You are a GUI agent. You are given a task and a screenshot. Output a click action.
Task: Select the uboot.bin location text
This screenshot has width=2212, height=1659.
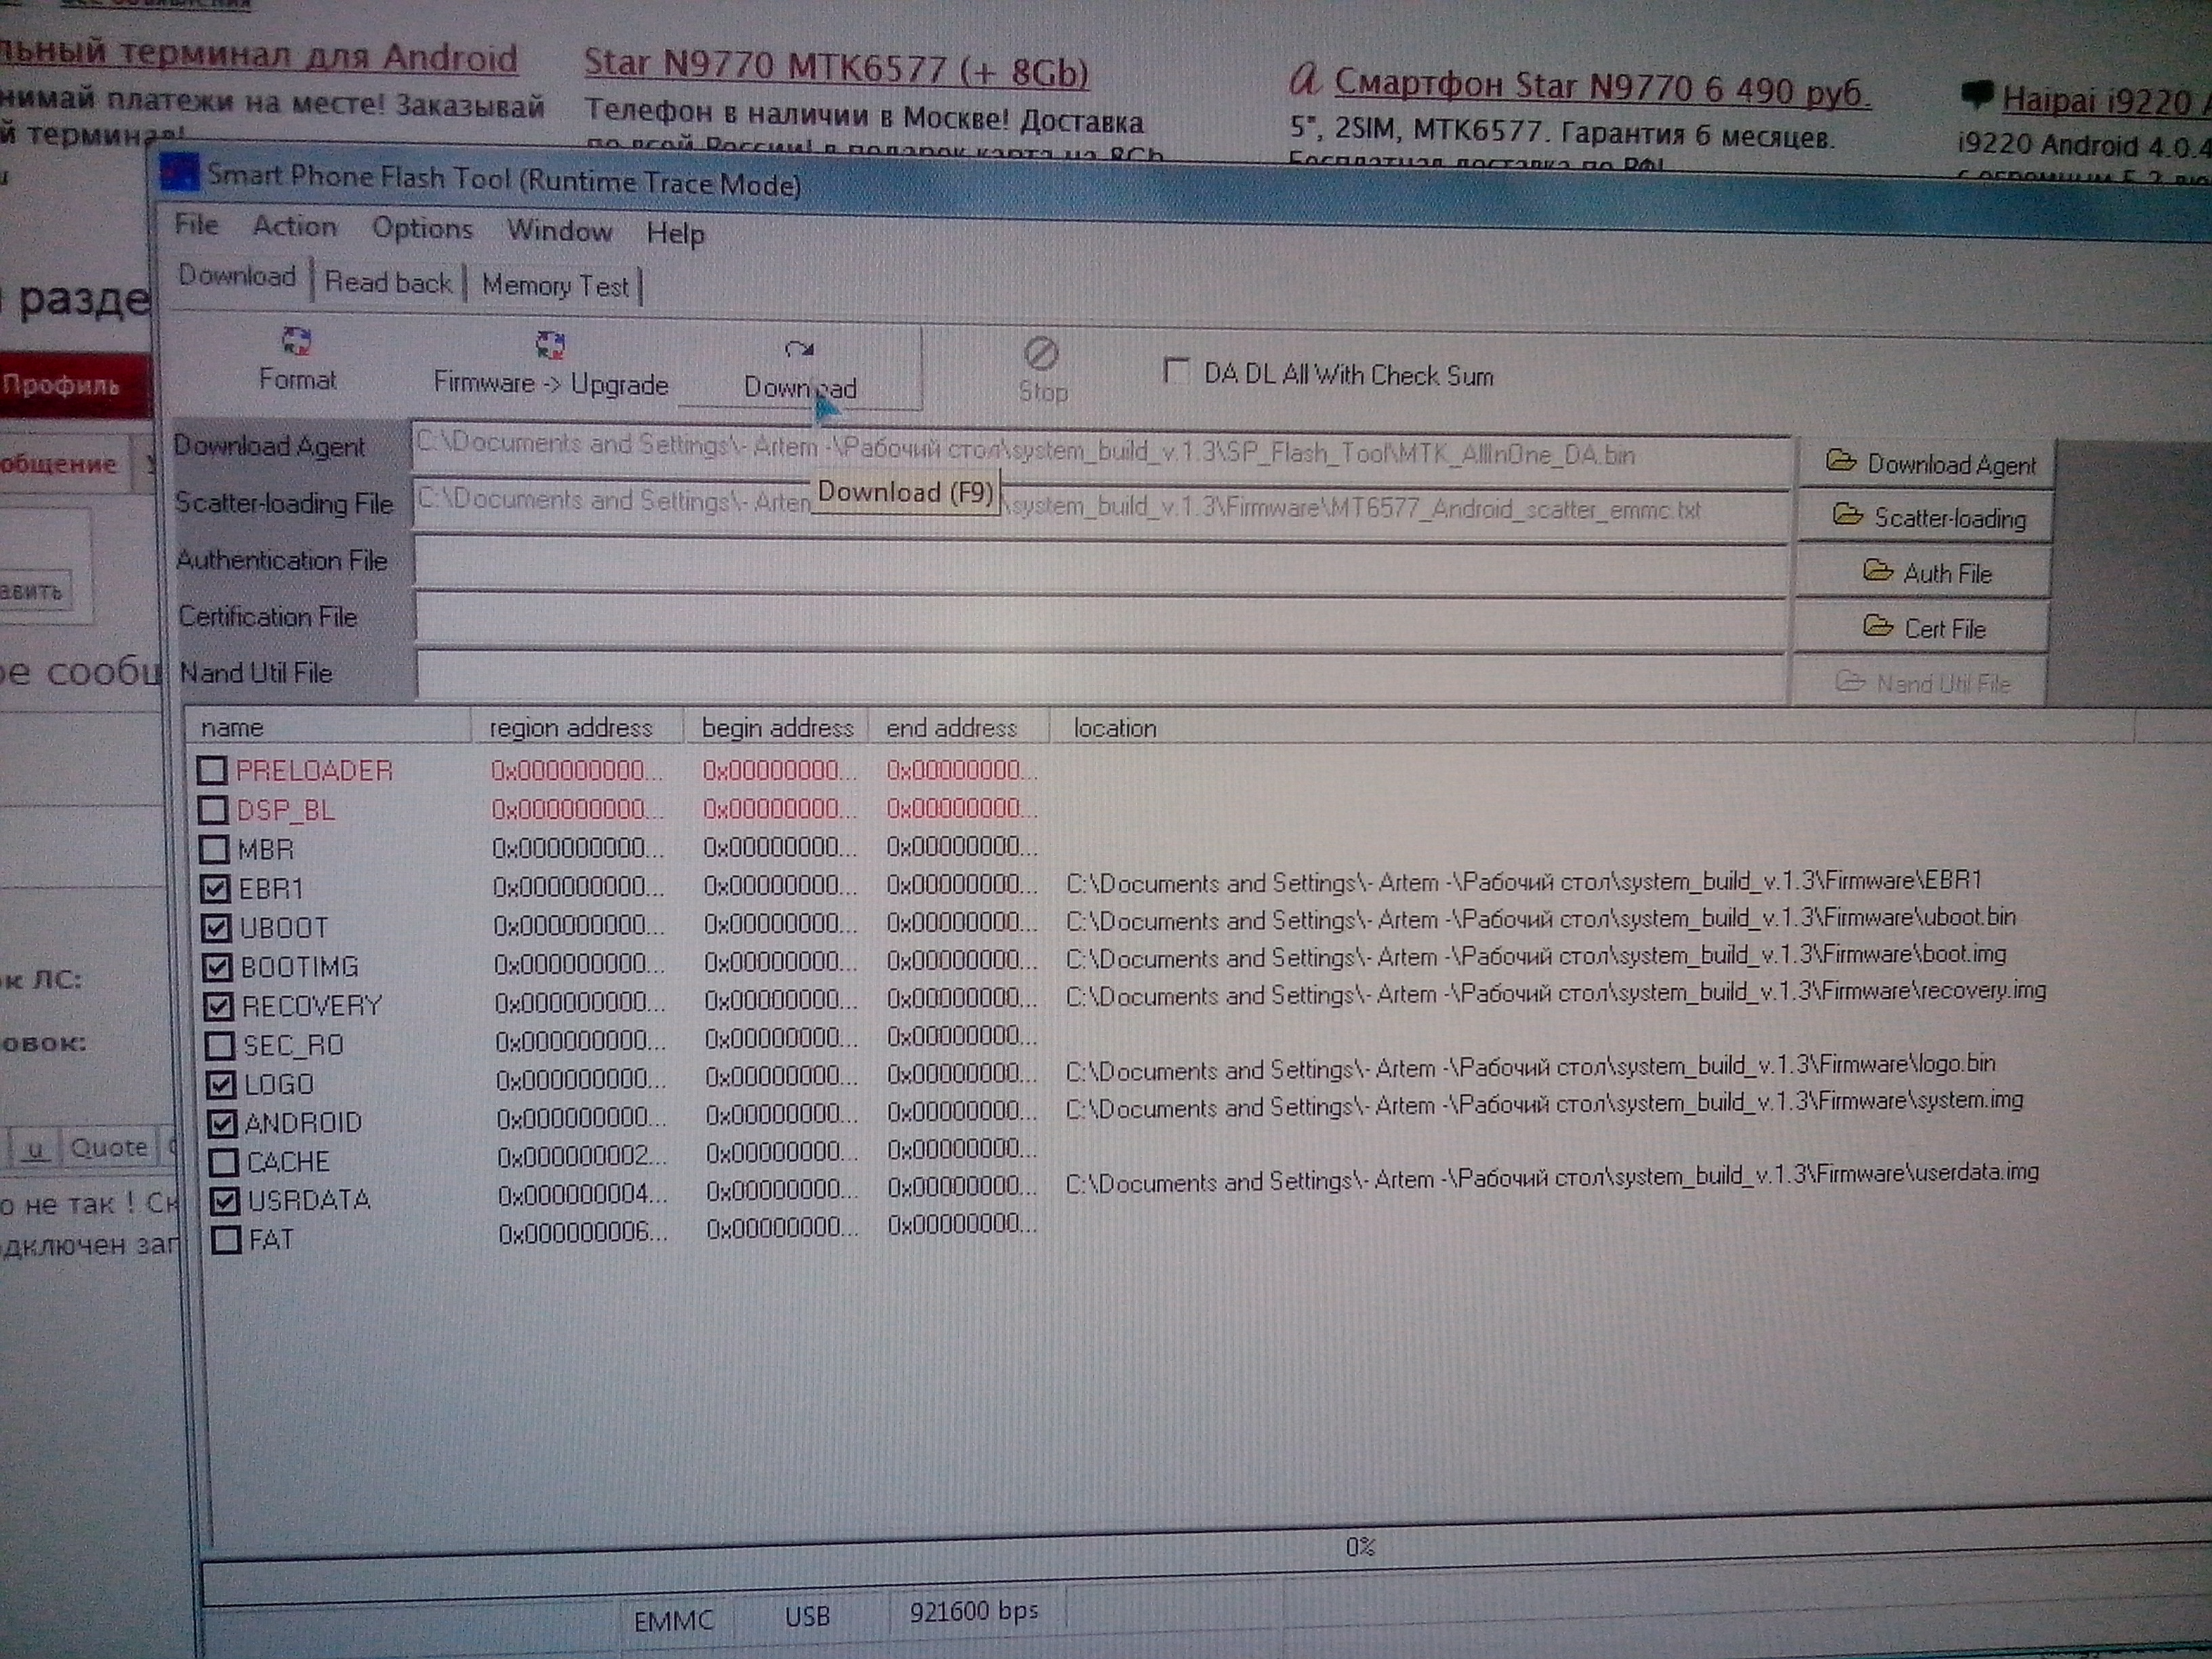[x=1541, y=919]
